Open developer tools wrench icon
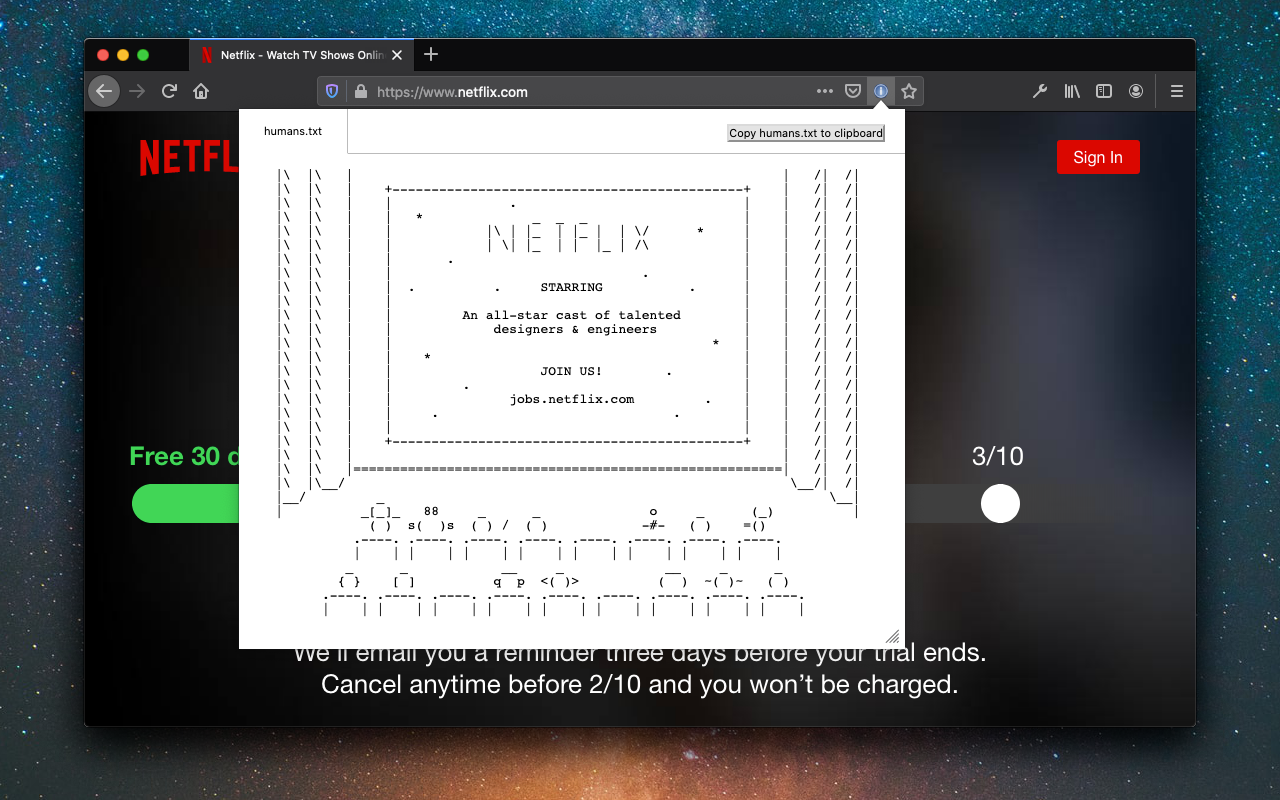 pos(1040,91)
